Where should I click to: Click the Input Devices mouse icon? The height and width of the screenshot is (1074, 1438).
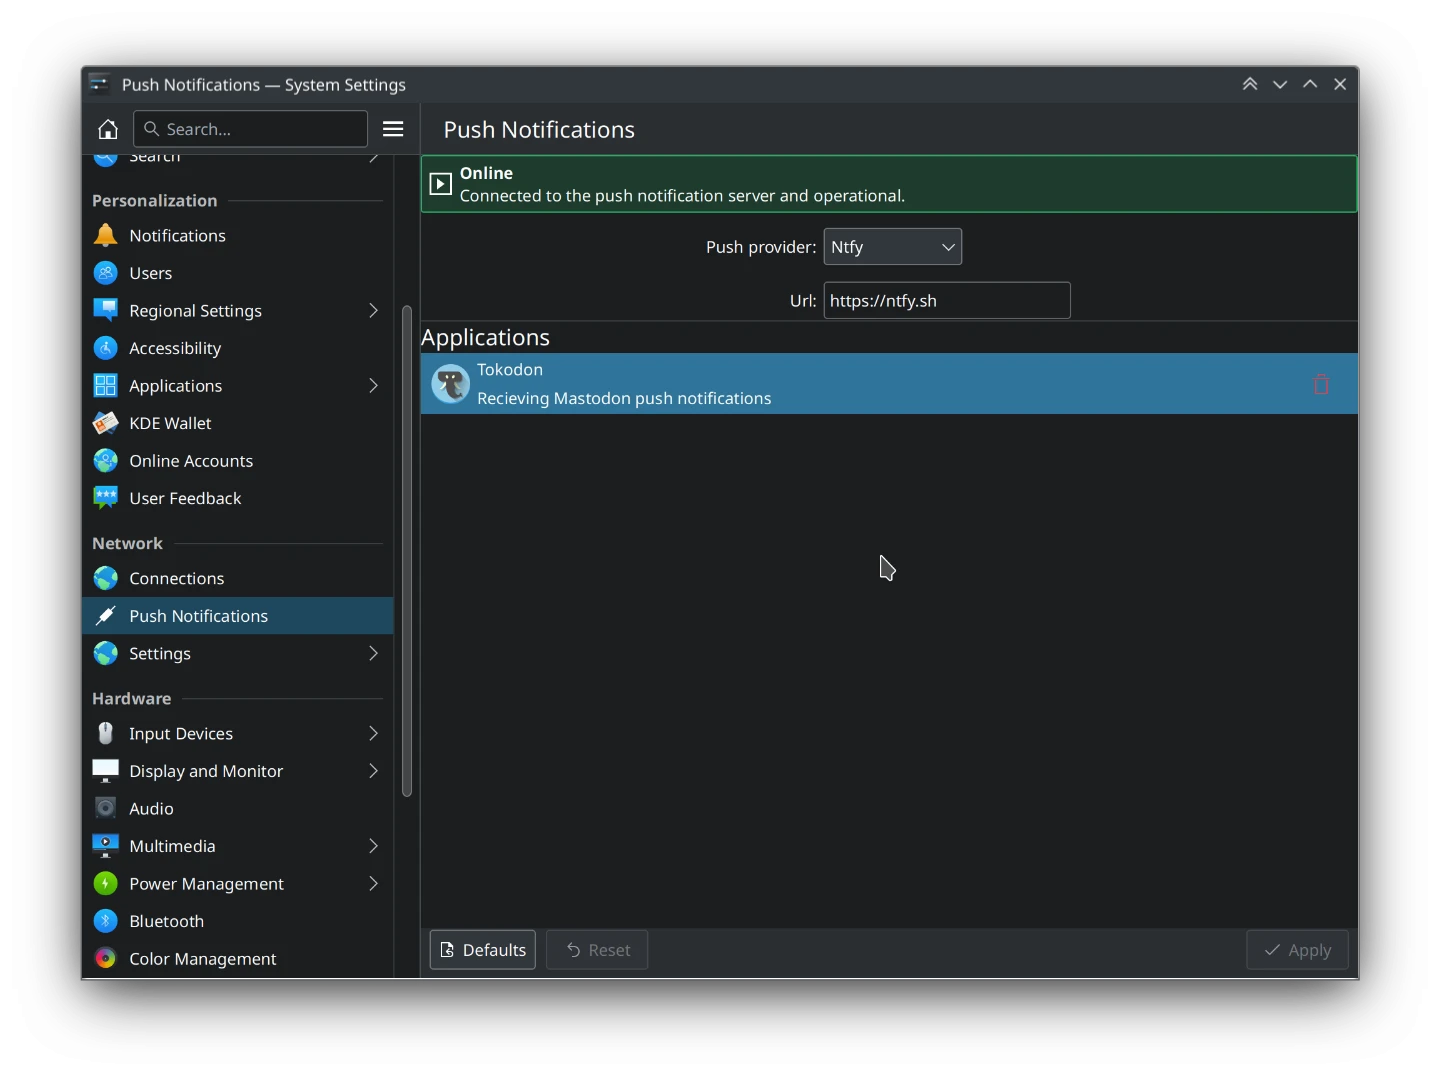click(x=105, y=733)
